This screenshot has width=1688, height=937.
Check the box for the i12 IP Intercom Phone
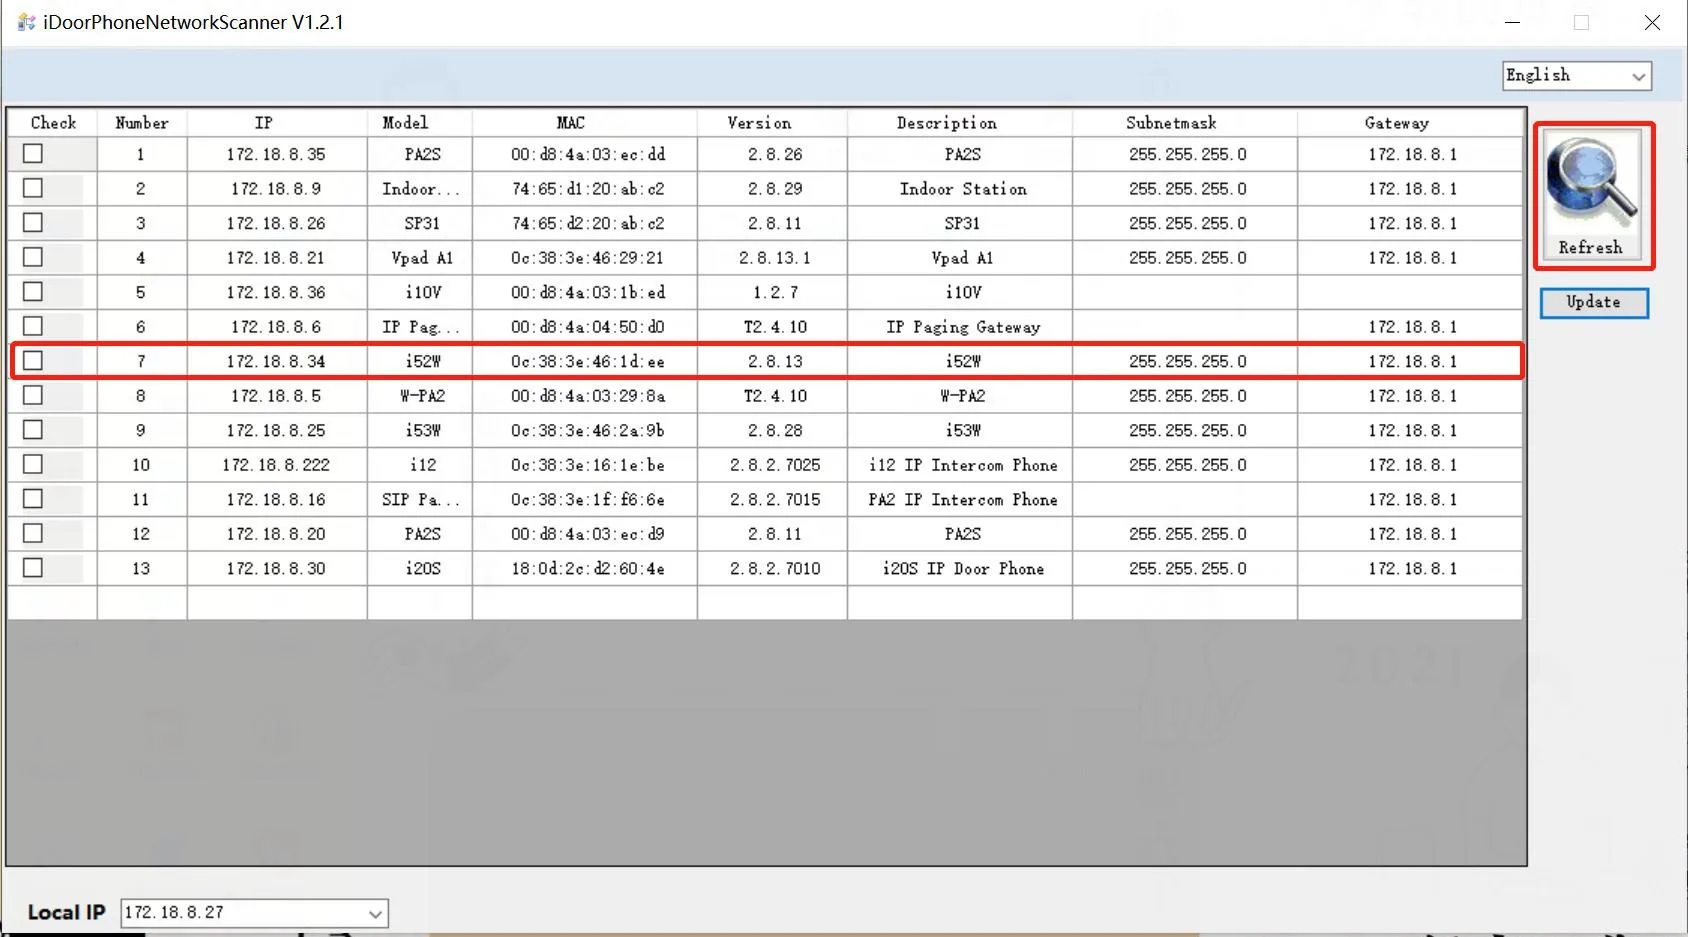click(x=33, y=464)
